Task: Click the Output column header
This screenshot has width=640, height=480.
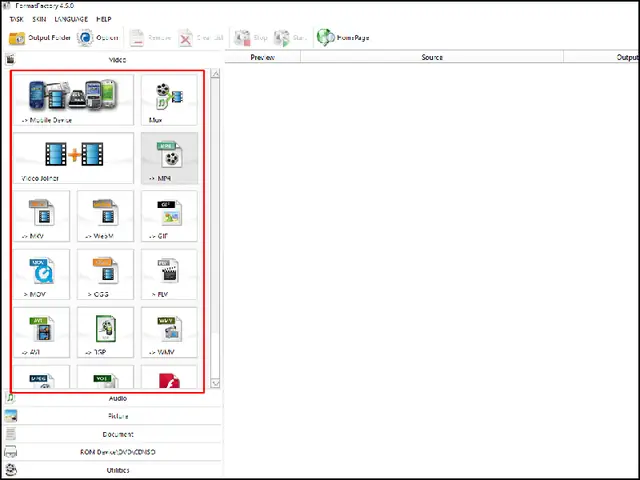Action: [602, 57]
